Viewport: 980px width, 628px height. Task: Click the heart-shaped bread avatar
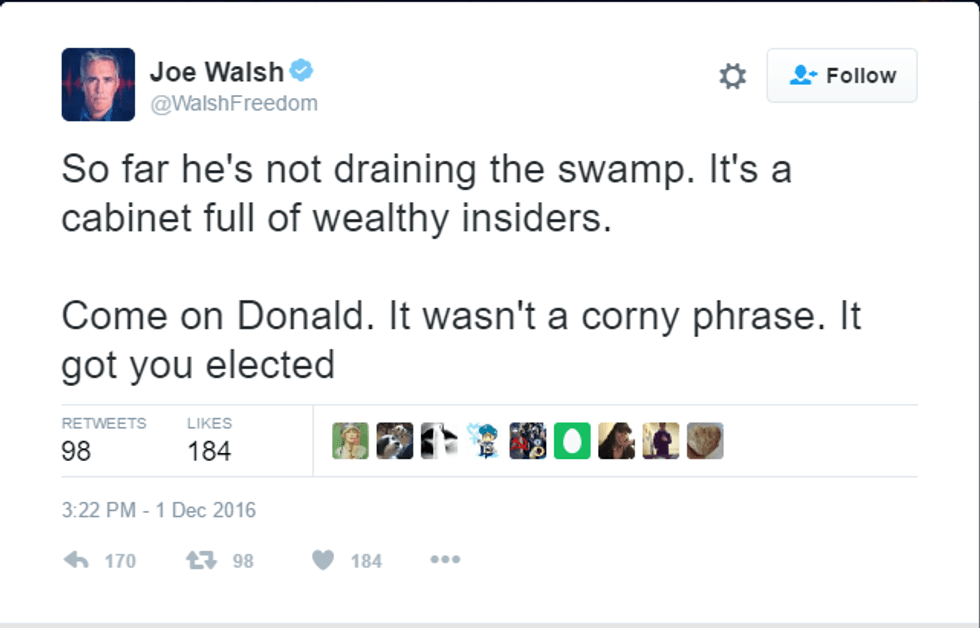[705, 441]
